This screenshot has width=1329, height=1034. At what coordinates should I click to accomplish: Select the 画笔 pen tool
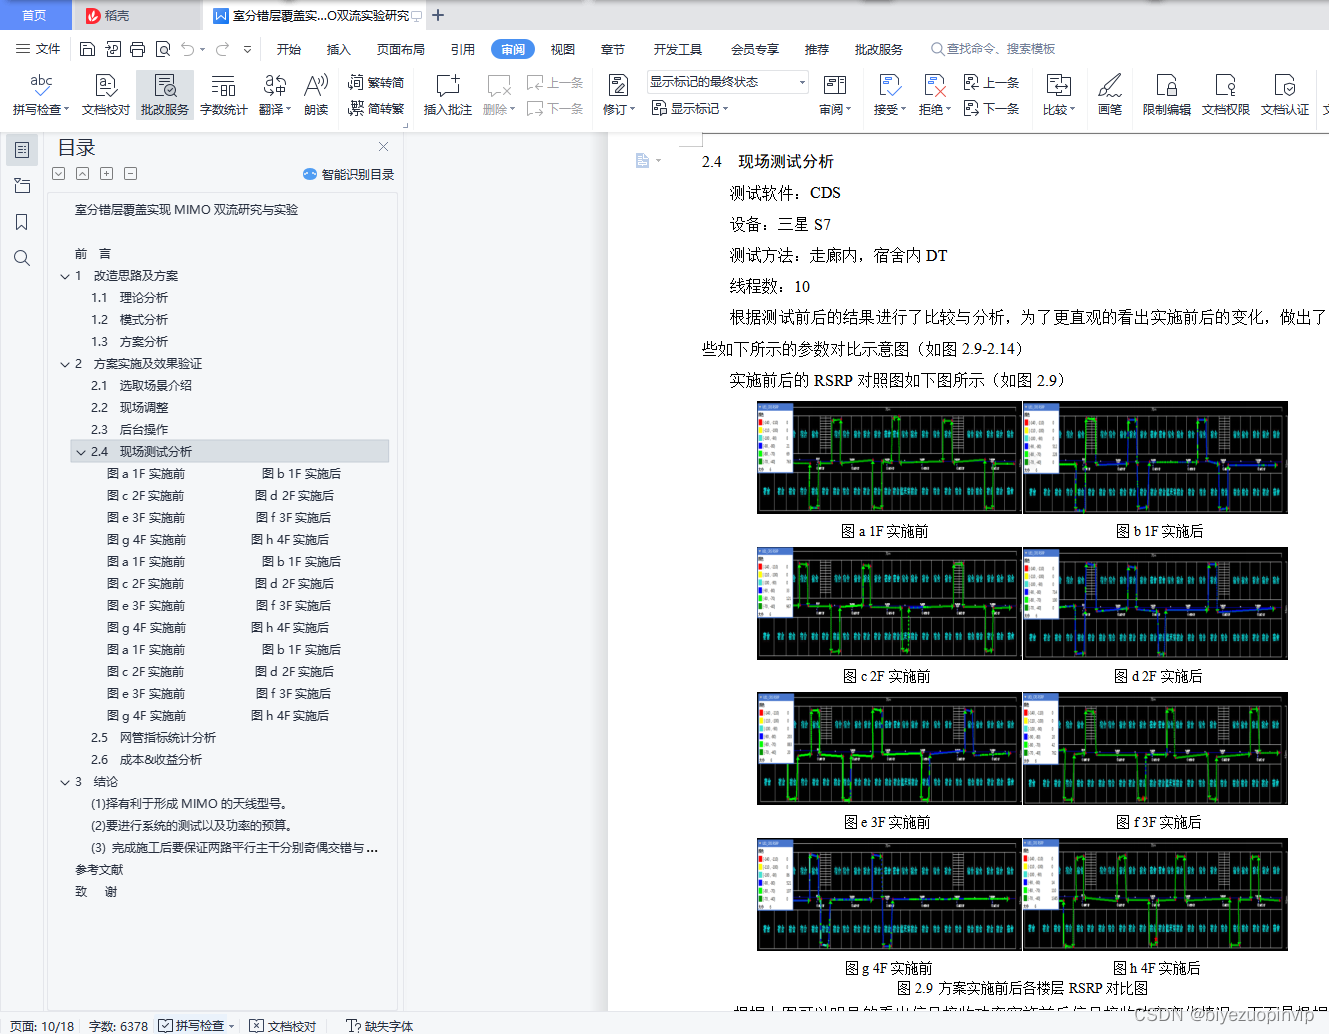1110,95
